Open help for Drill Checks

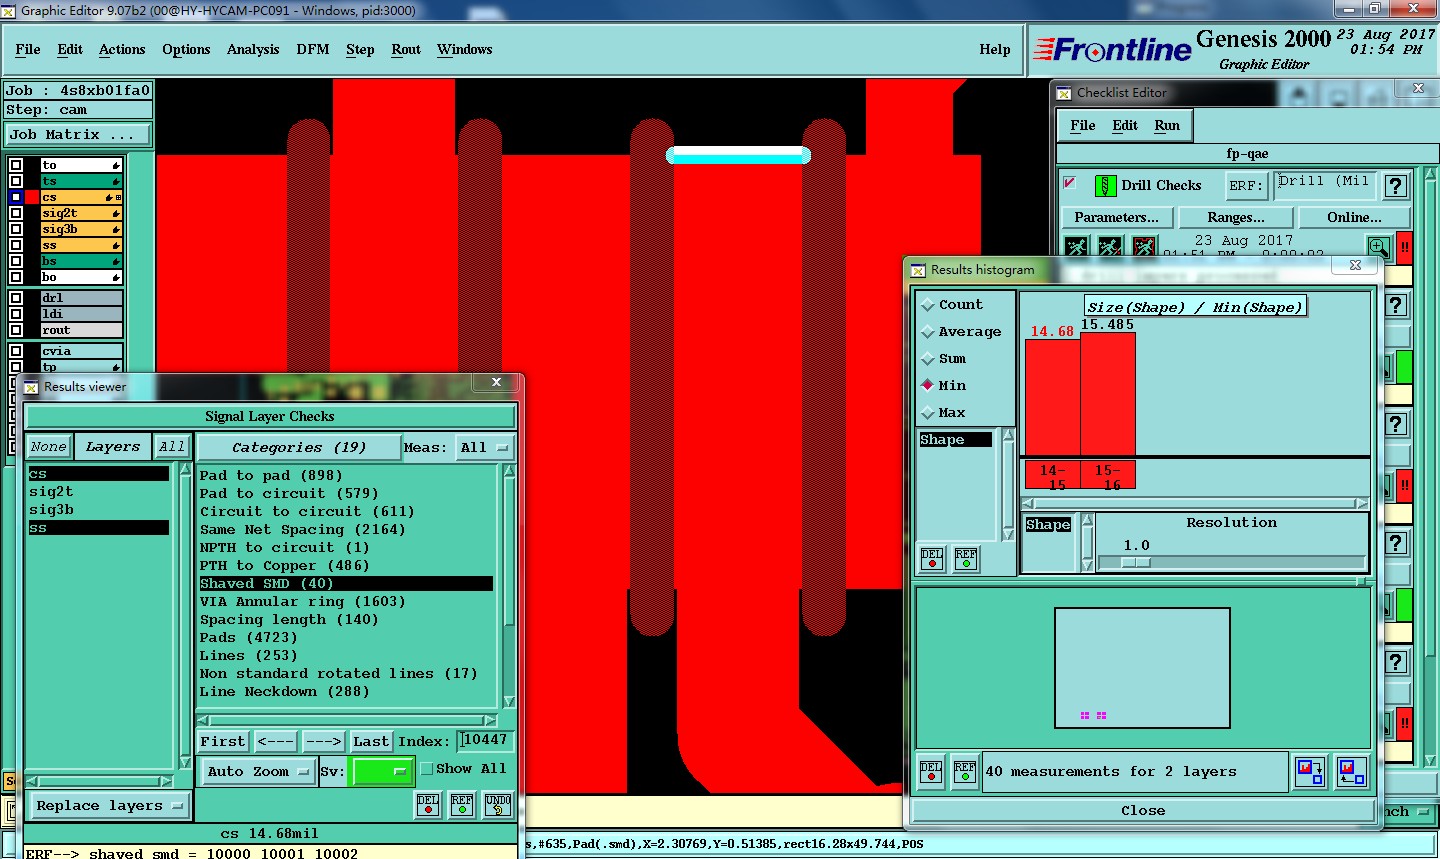pyautogui.click(x=1396, y=186)
